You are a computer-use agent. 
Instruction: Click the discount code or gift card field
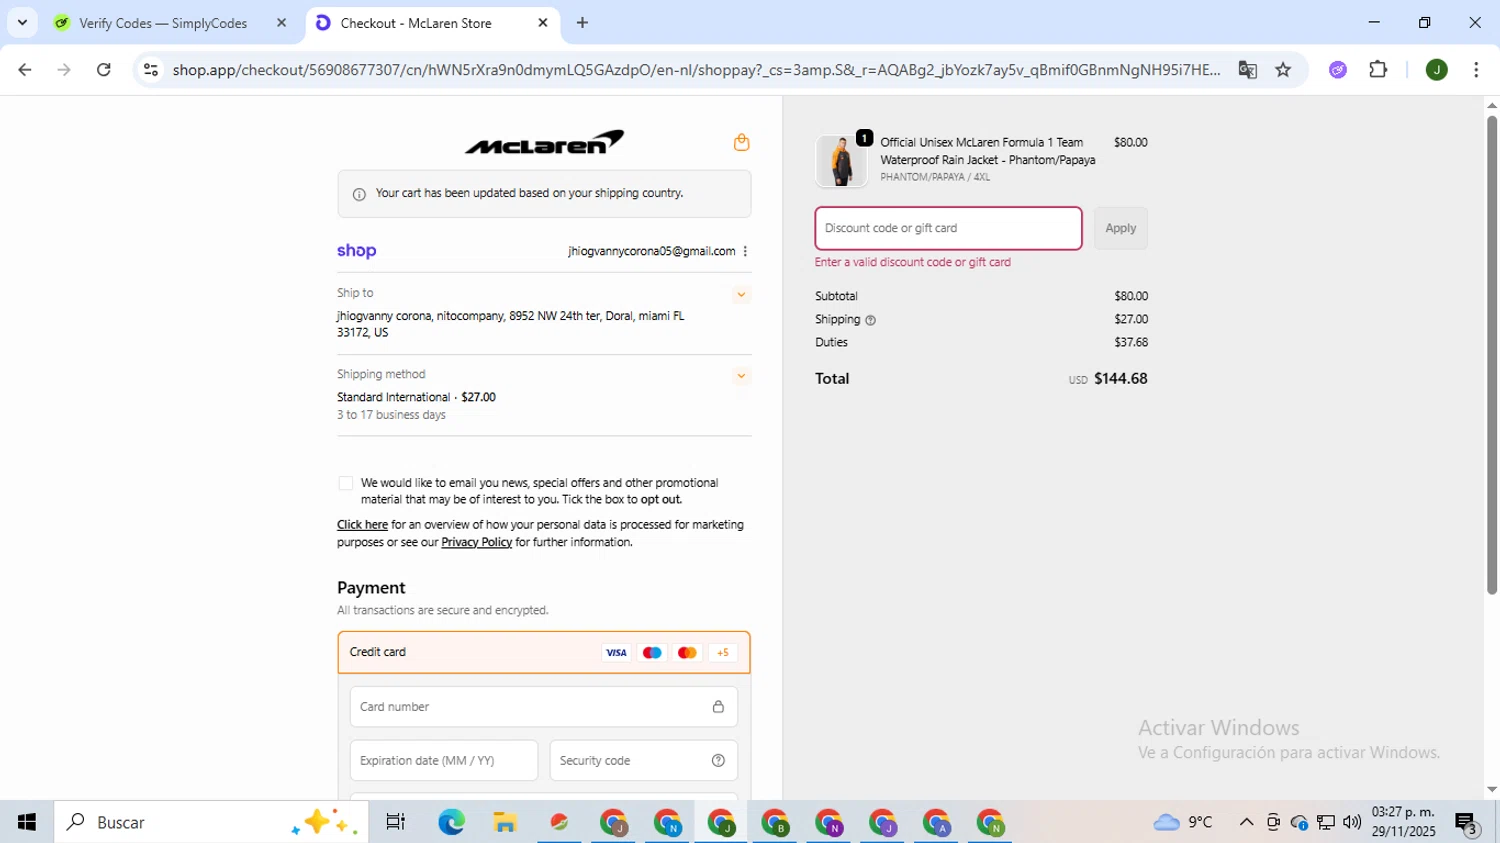[x=948, y=228]
